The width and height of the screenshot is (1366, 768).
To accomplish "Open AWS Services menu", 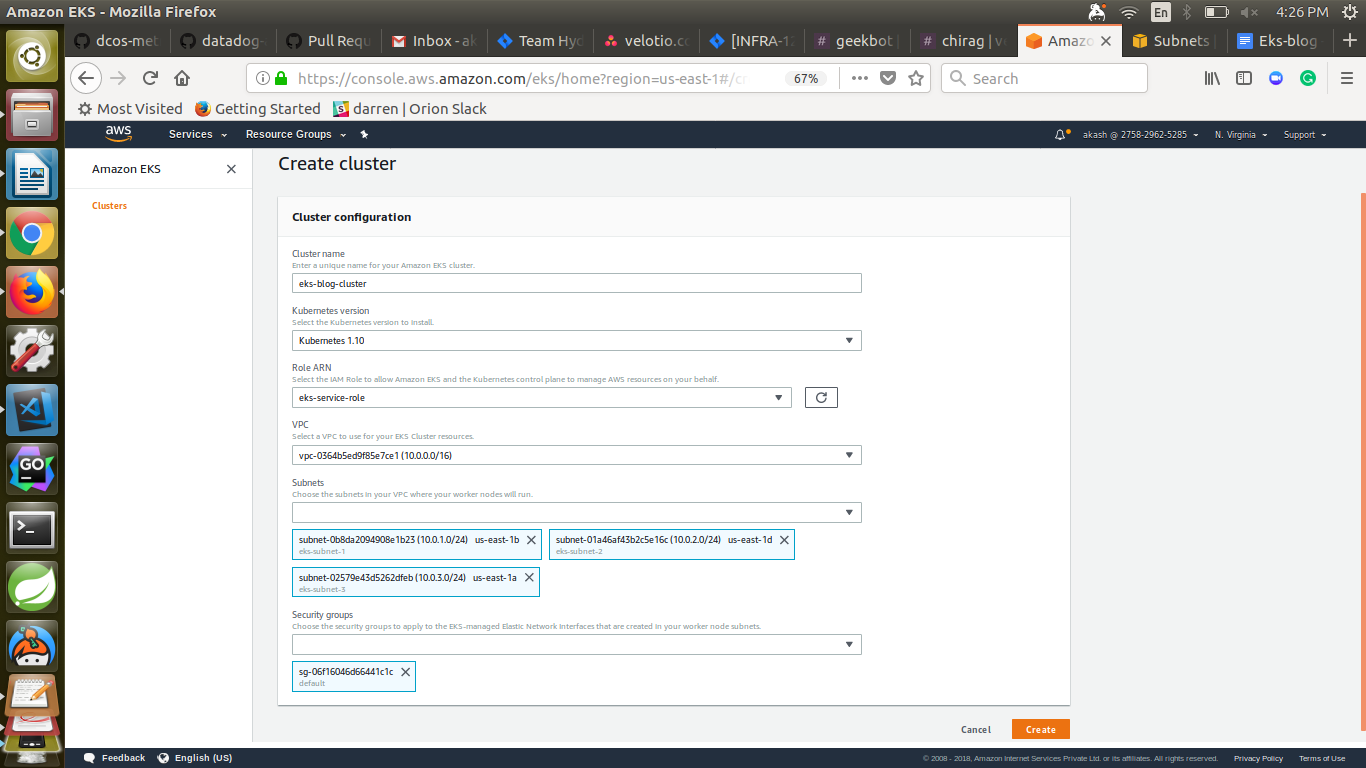I will tap(197, 134).
